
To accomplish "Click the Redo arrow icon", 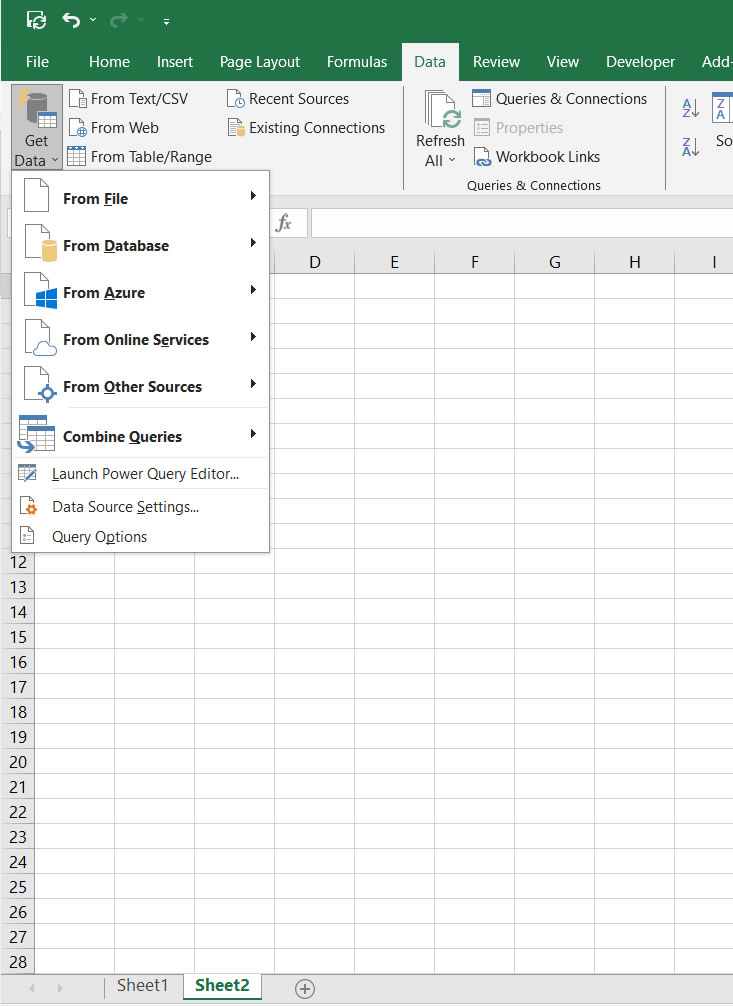I will 119,21.
